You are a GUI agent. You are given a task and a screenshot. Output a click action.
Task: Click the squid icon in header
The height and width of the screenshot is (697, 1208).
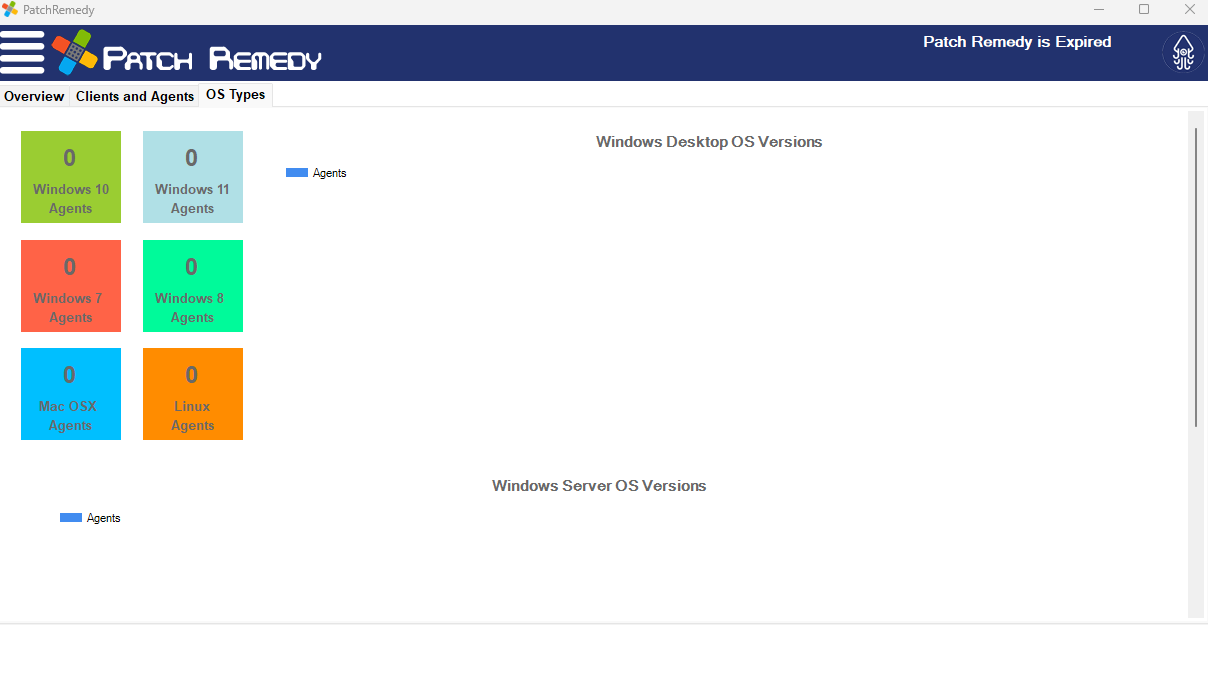coord(1183,52)
